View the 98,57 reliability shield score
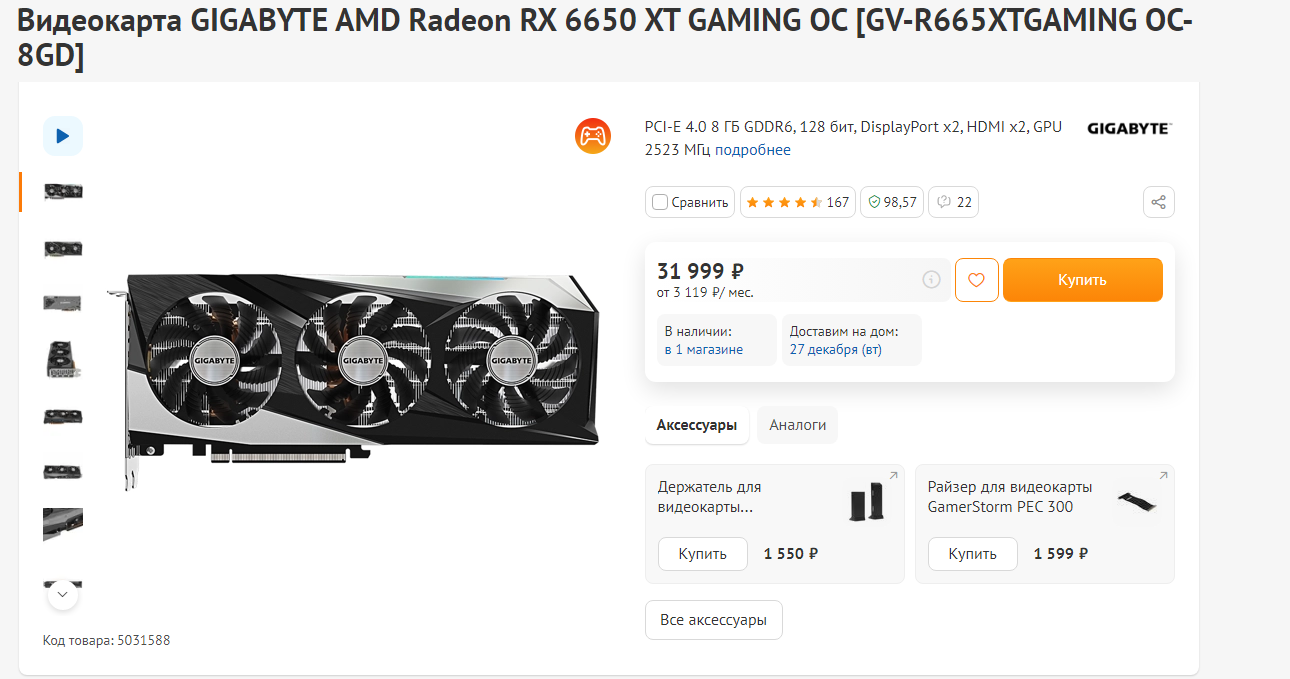 coord(892,202)
